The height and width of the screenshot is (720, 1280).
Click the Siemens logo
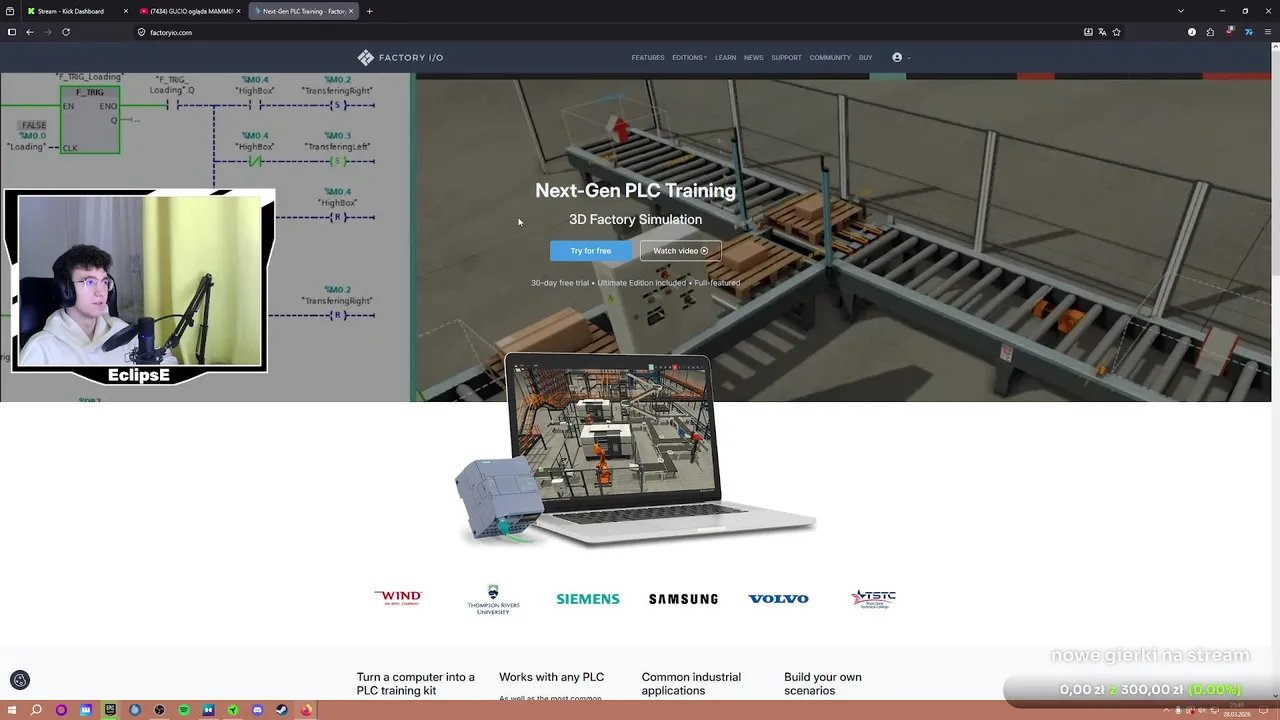(588, 599)
